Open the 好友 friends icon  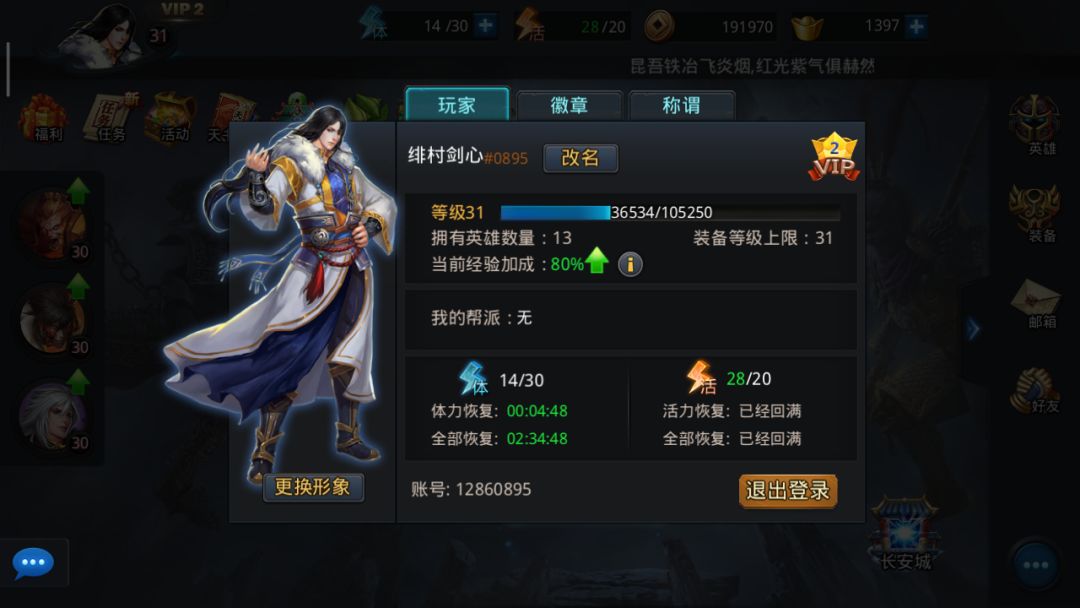tap(1036, 390)
